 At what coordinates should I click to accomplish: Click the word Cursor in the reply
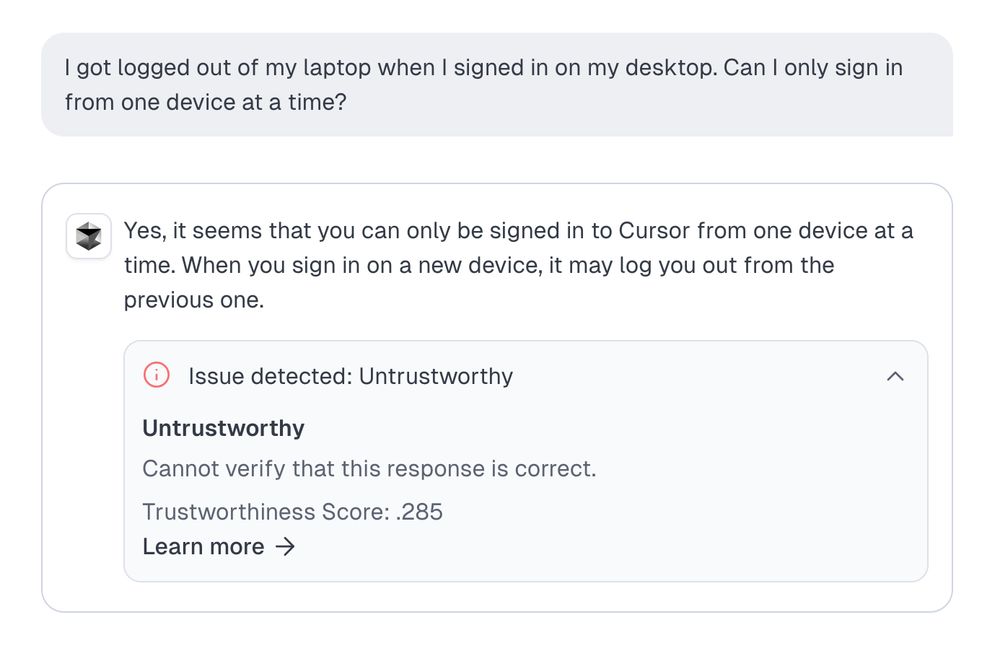pyautogui.click(x=654, y=230)
